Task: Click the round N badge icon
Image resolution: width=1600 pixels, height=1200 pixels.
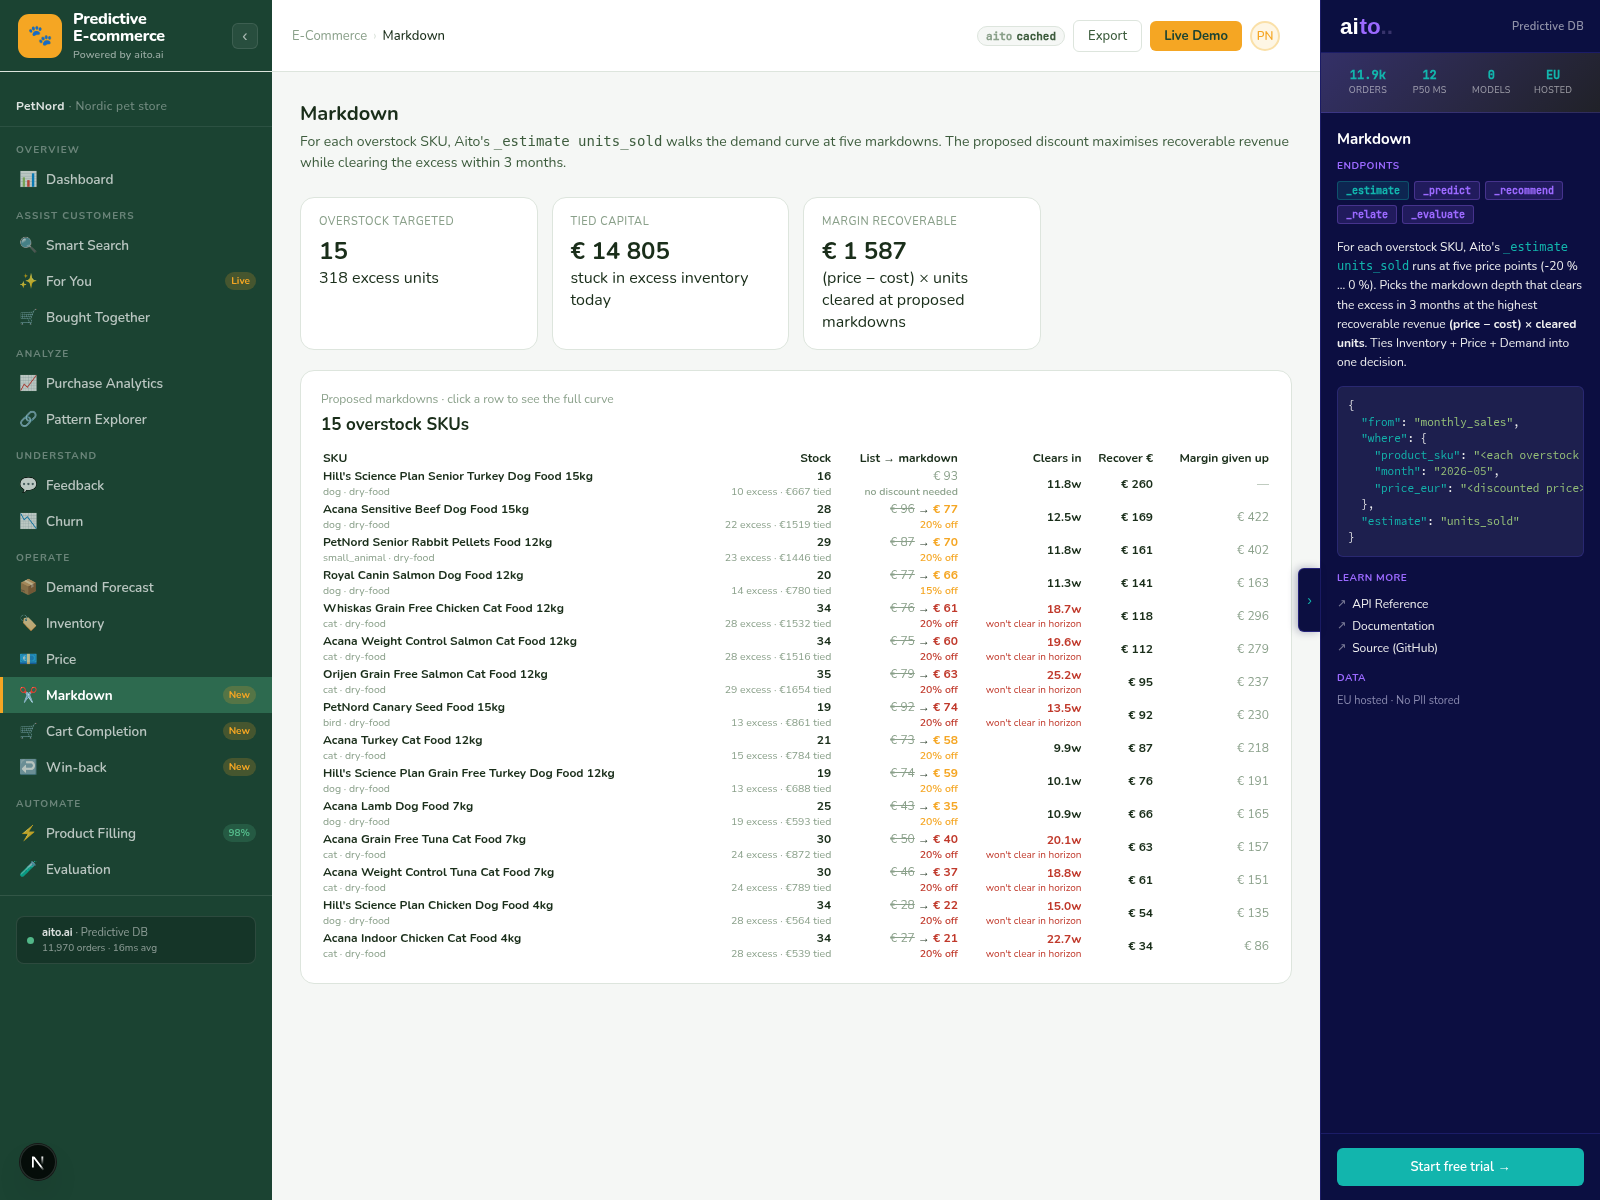Action: [38, 1162]
